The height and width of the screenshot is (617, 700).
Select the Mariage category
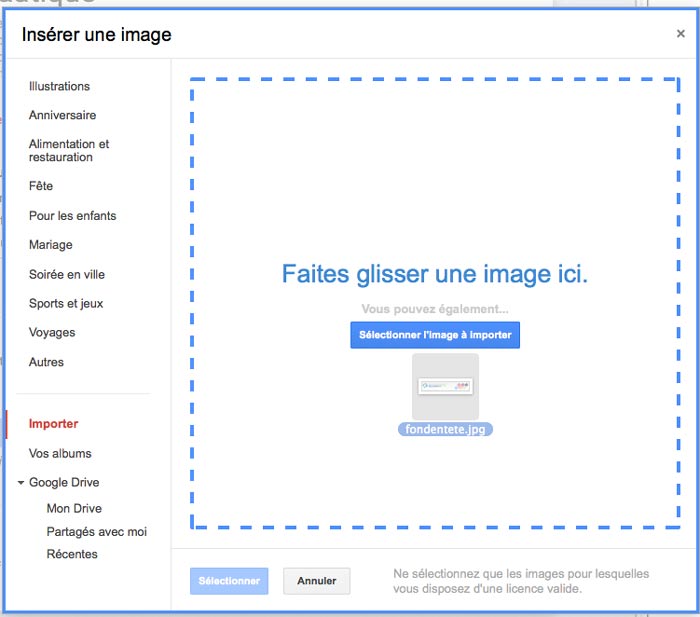tap(51, 245)
